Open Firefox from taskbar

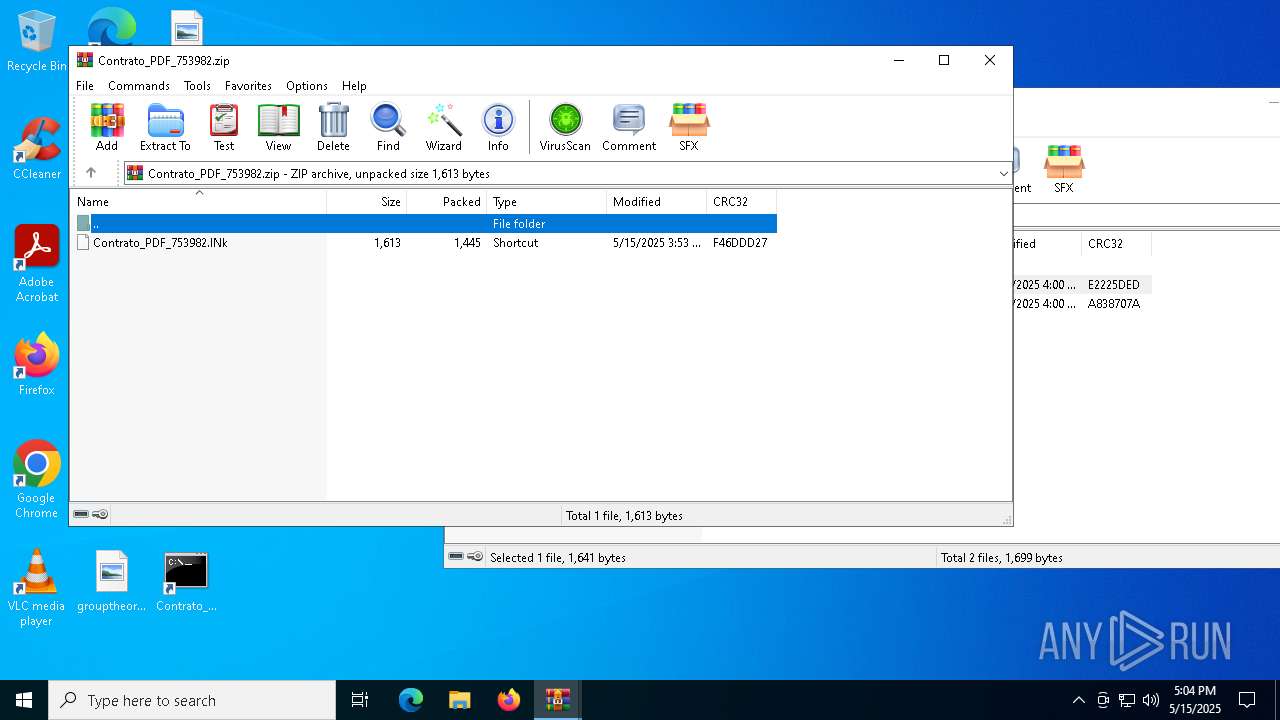pos(509,700)
